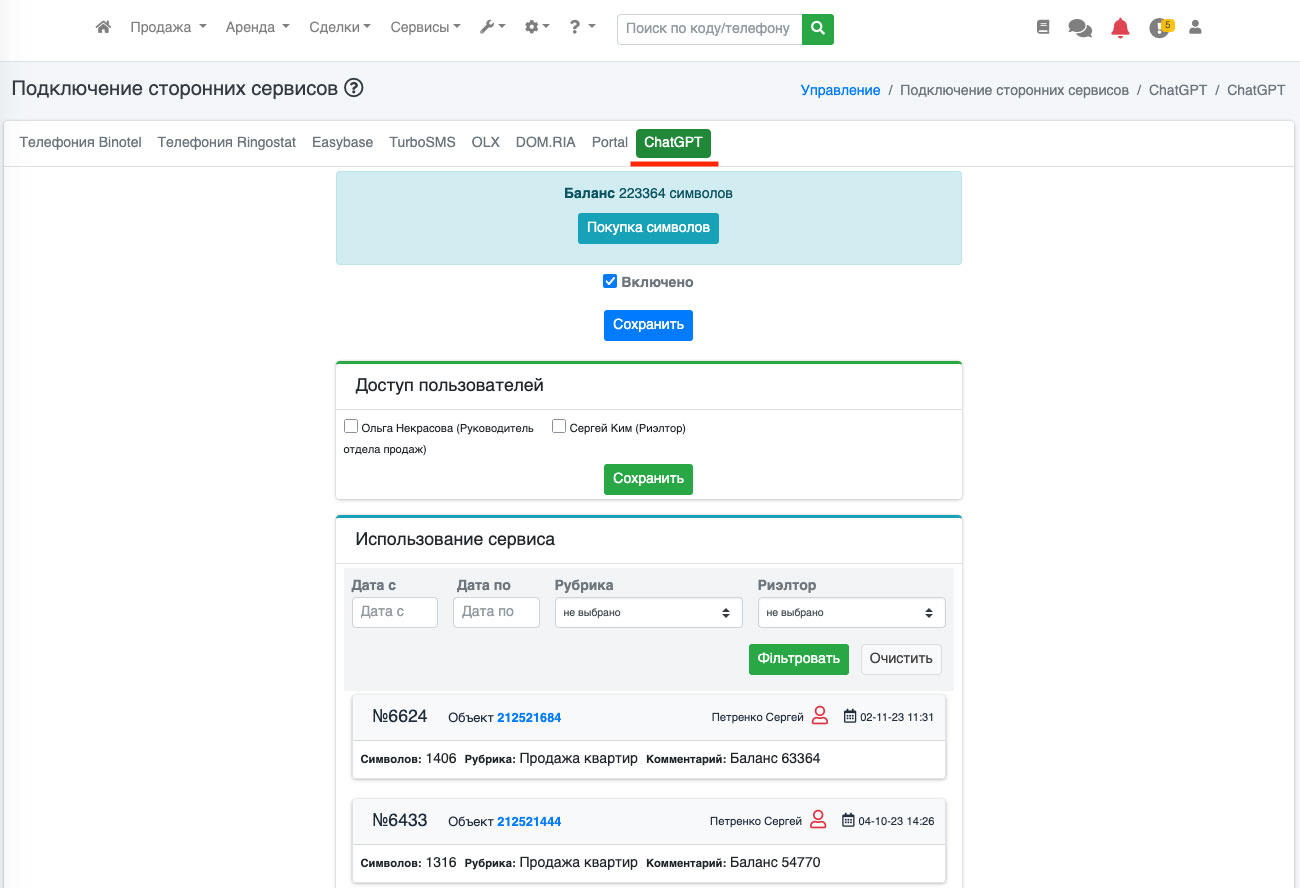Expand the Продажа menu
The height and width of the screenshot is (888, 1300).
tap(168, 28)
